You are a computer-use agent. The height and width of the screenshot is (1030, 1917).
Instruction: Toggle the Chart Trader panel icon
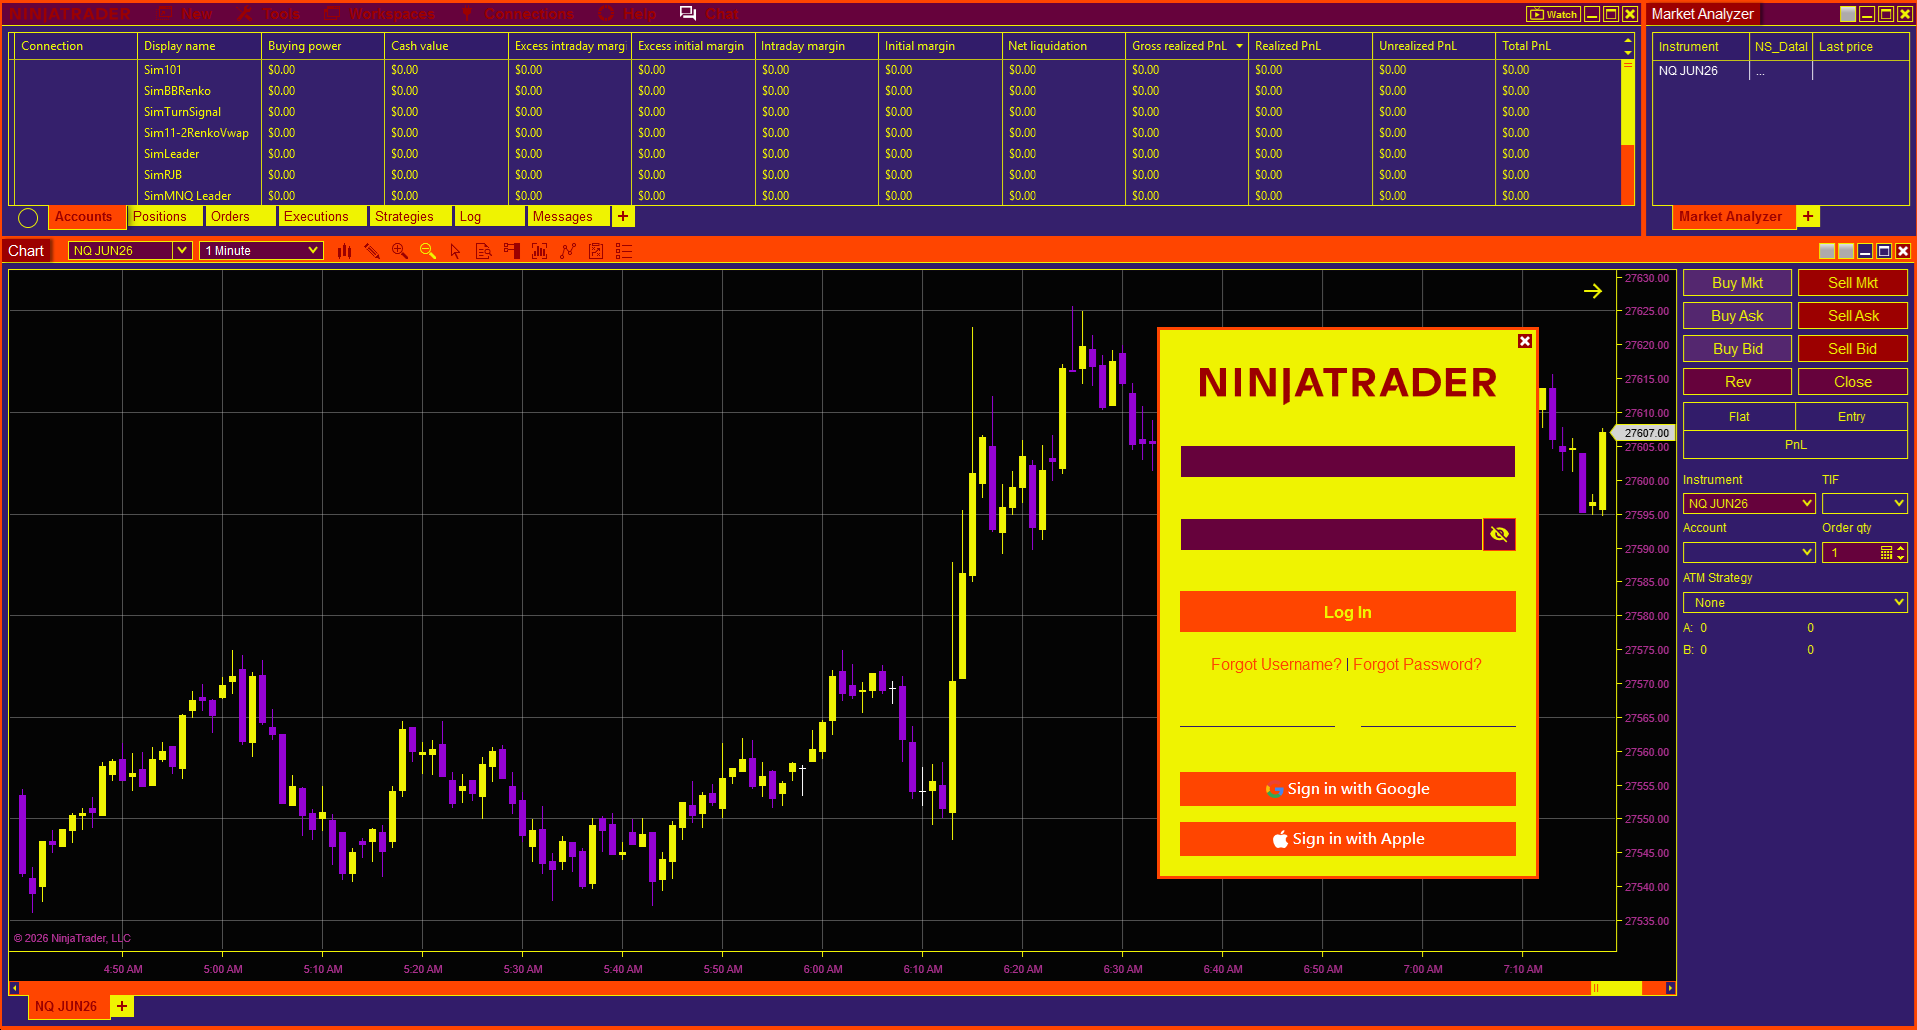point(512,251)
